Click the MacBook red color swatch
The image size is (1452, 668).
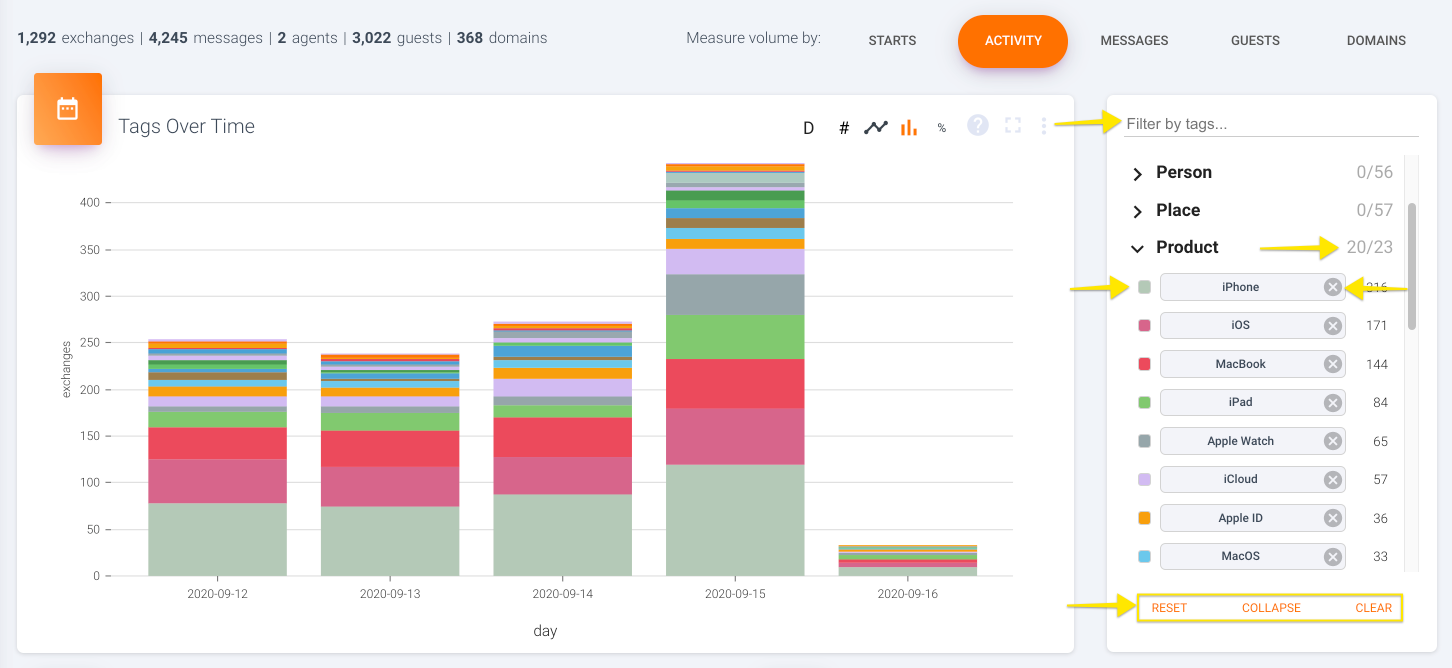tap(1144, 364)
